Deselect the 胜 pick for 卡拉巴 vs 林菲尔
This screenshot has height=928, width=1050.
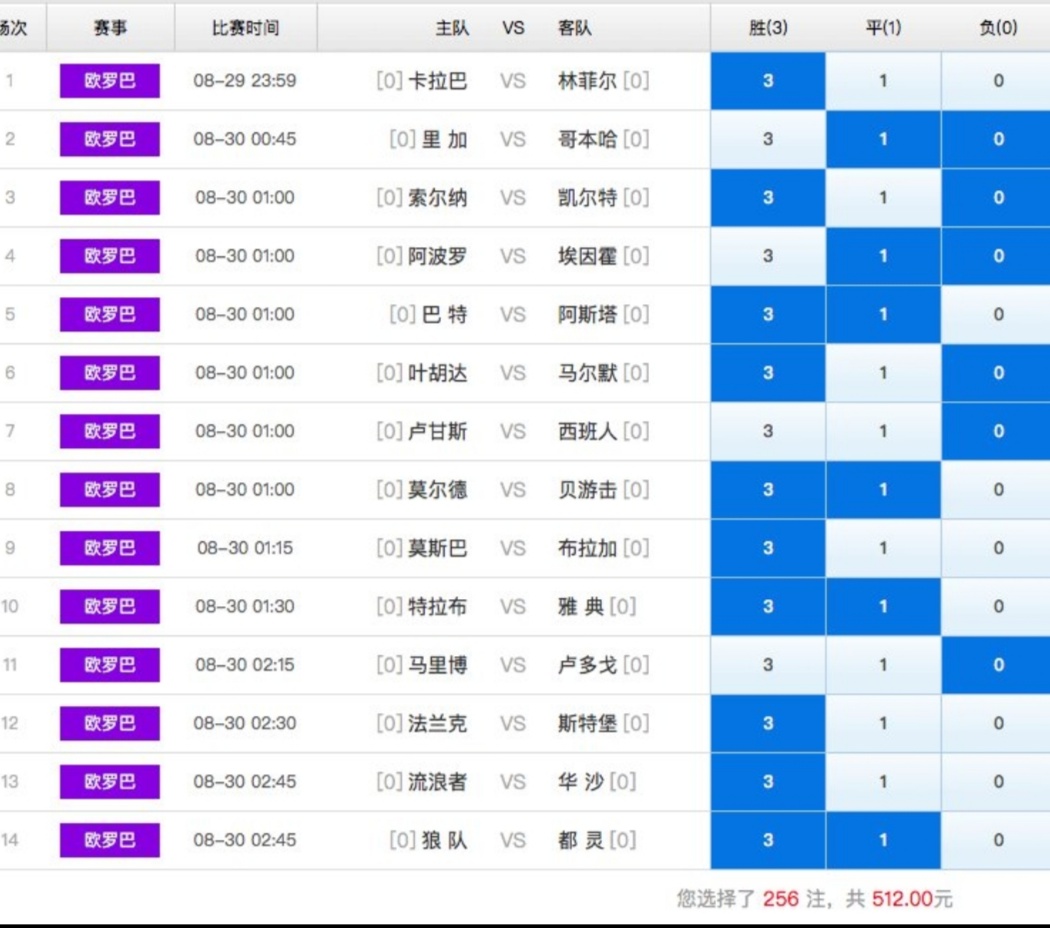(x=766, y=81)
